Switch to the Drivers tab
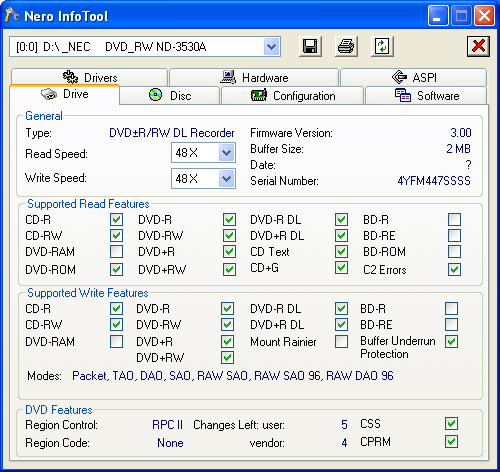500x472 pixels. 89,77
